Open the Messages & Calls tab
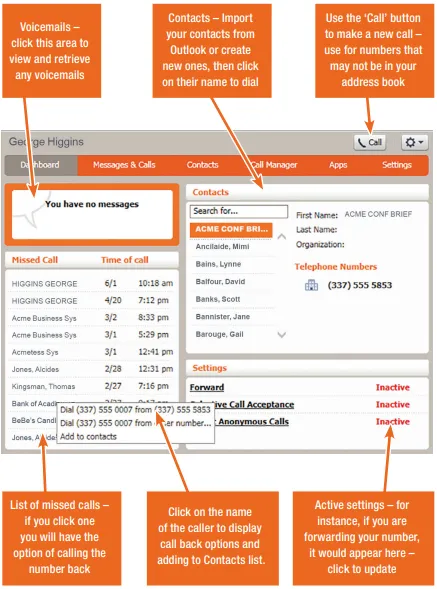This screenshot has width=437, height=589. point(124,165)
